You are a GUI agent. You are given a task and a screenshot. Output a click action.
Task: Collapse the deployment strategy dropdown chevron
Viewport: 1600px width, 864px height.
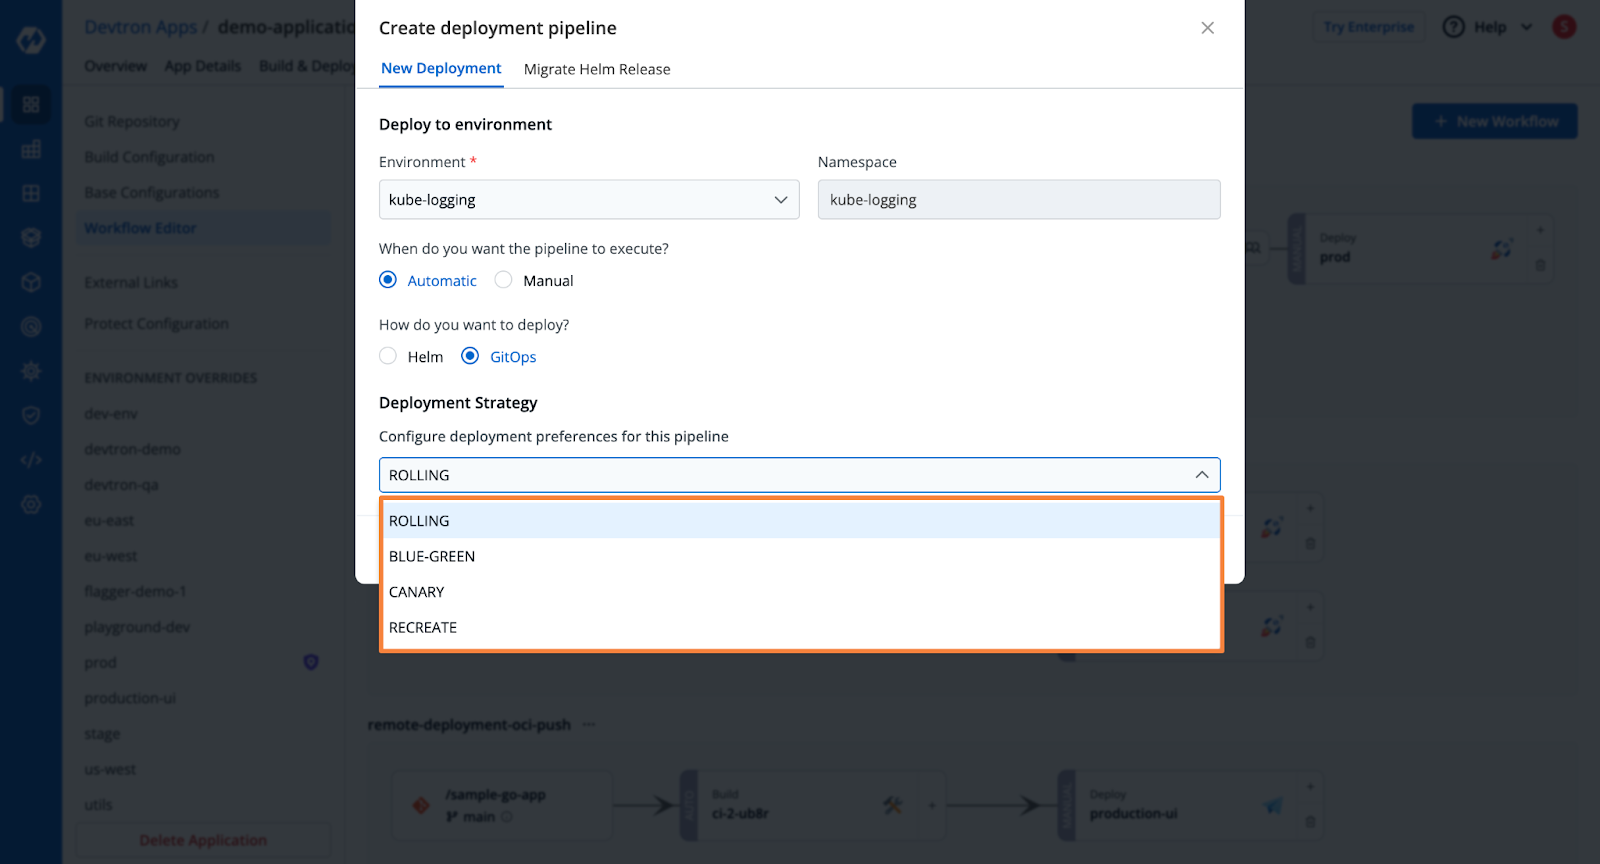1202,475
